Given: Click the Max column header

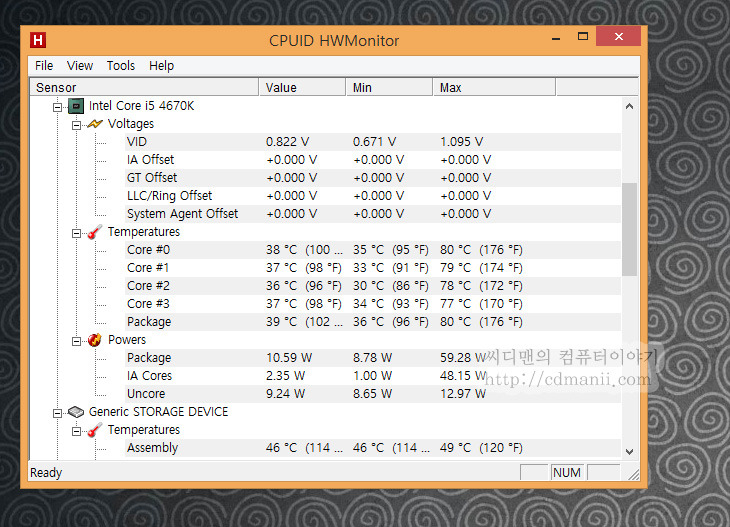Looking at the screenshot, I should 494,88.
